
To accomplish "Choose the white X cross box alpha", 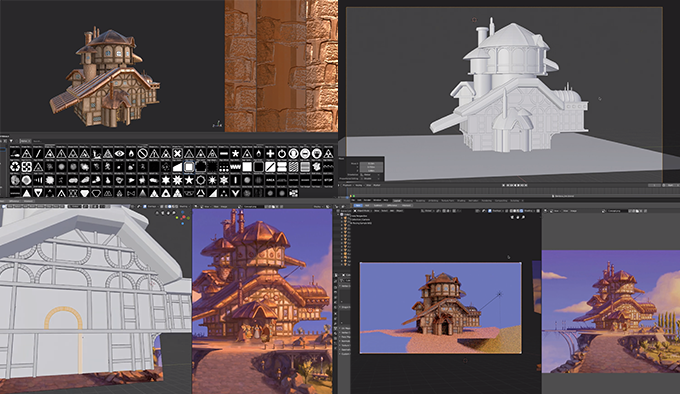I will tap(177, 153).
